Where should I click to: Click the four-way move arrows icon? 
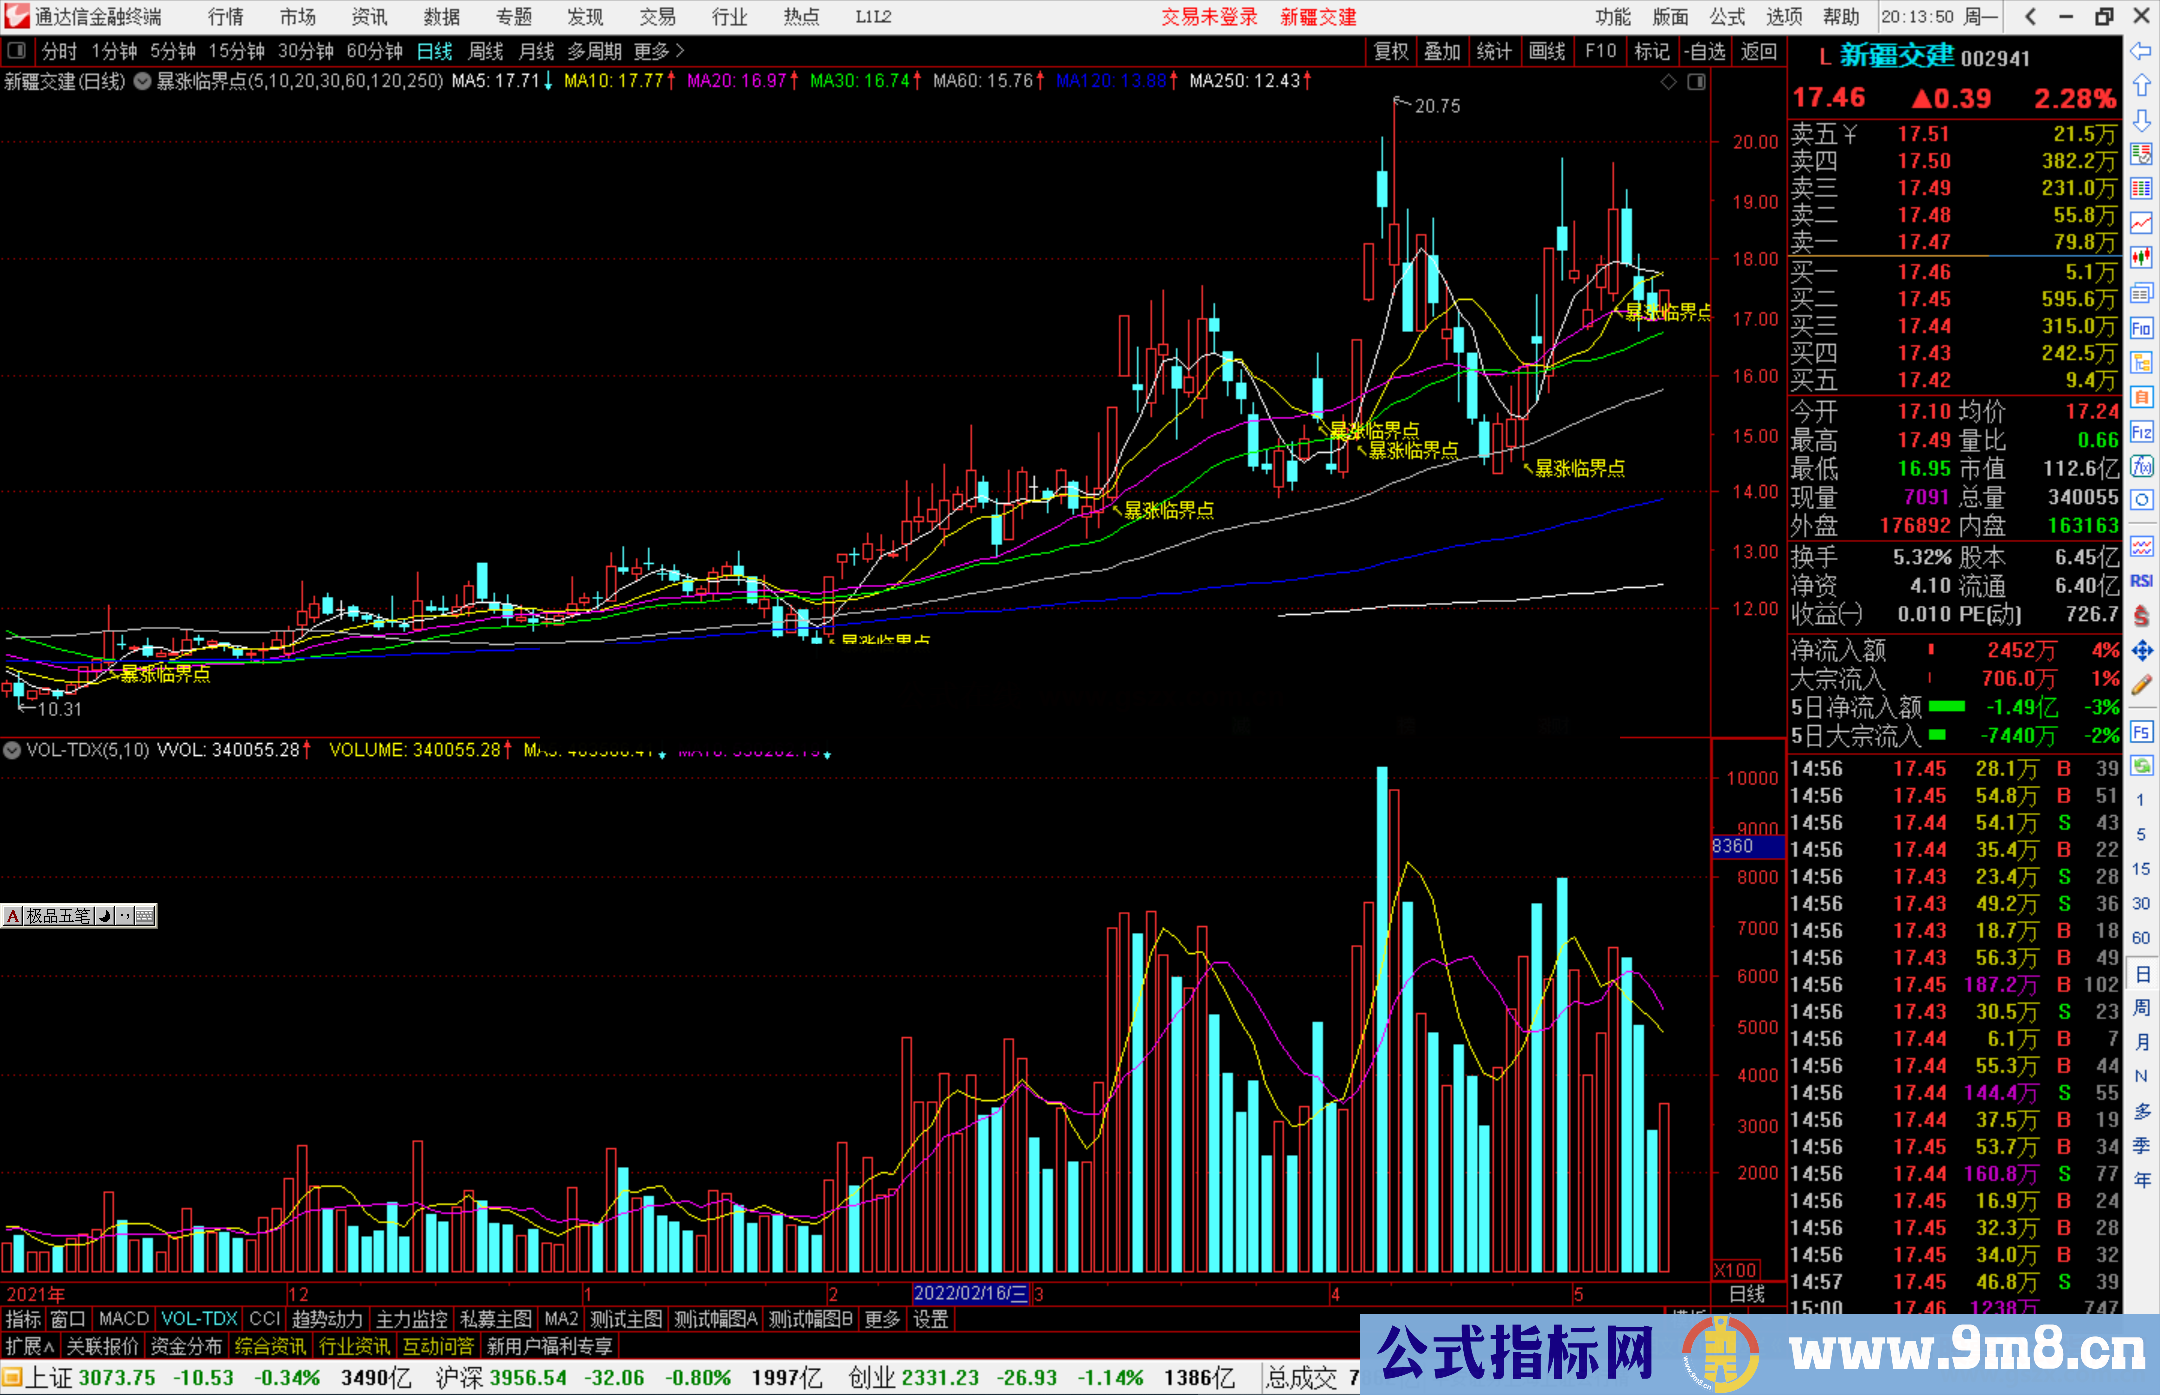2141,651
